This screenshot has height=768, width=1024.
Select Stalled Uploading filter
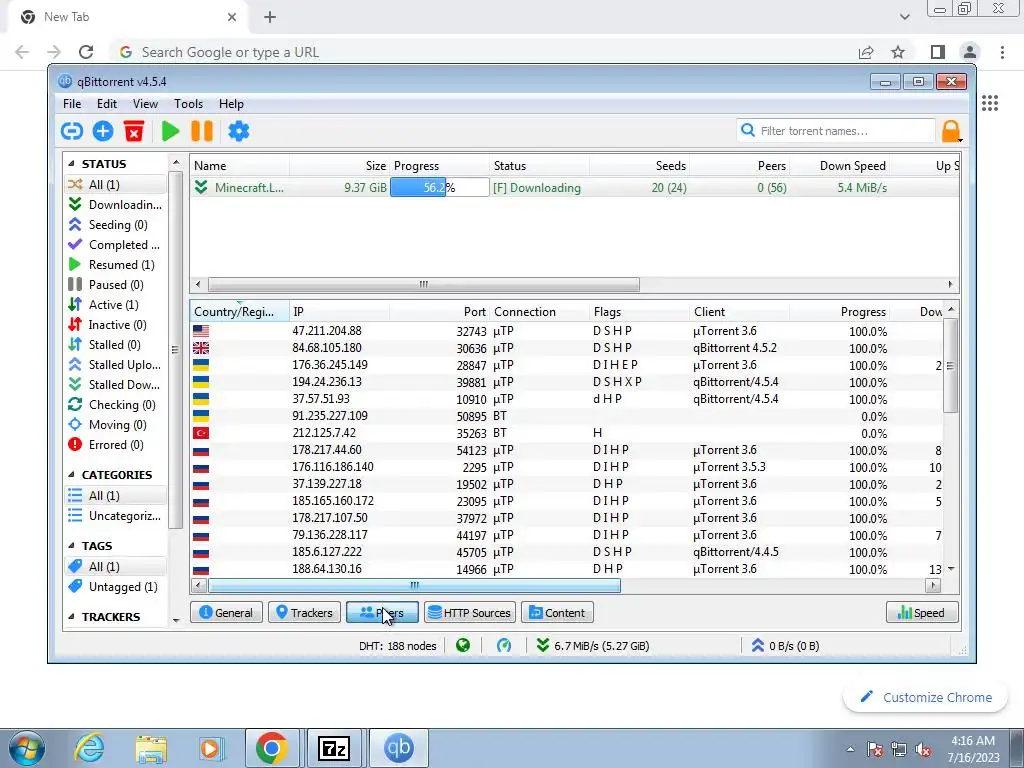point(115,364)
